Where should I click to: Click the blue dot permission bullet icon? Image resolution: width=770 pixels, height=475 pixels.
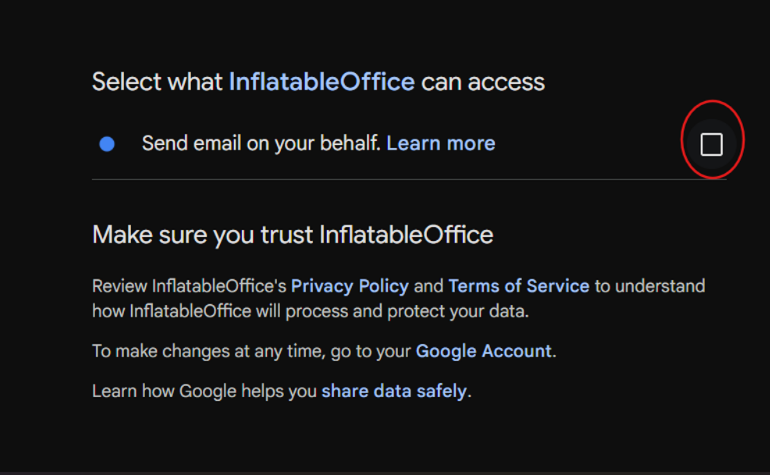coord(107,144)
